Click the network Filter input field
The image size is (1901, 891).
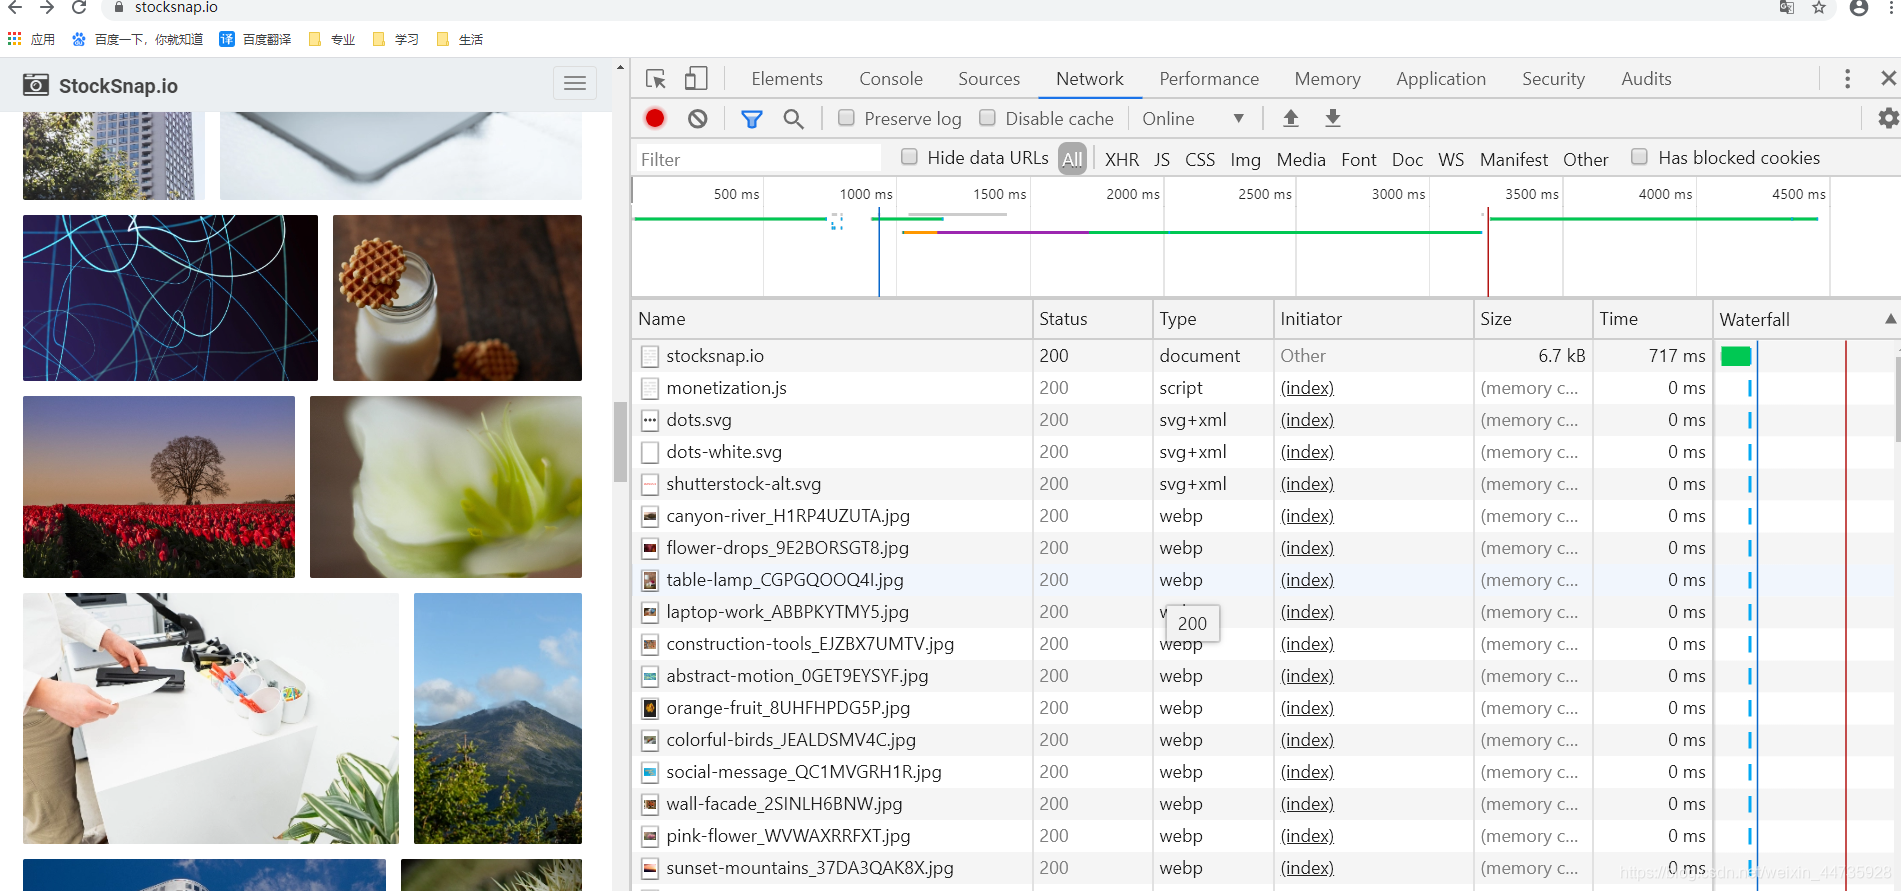pyautogui.click(x=759, y=159)
